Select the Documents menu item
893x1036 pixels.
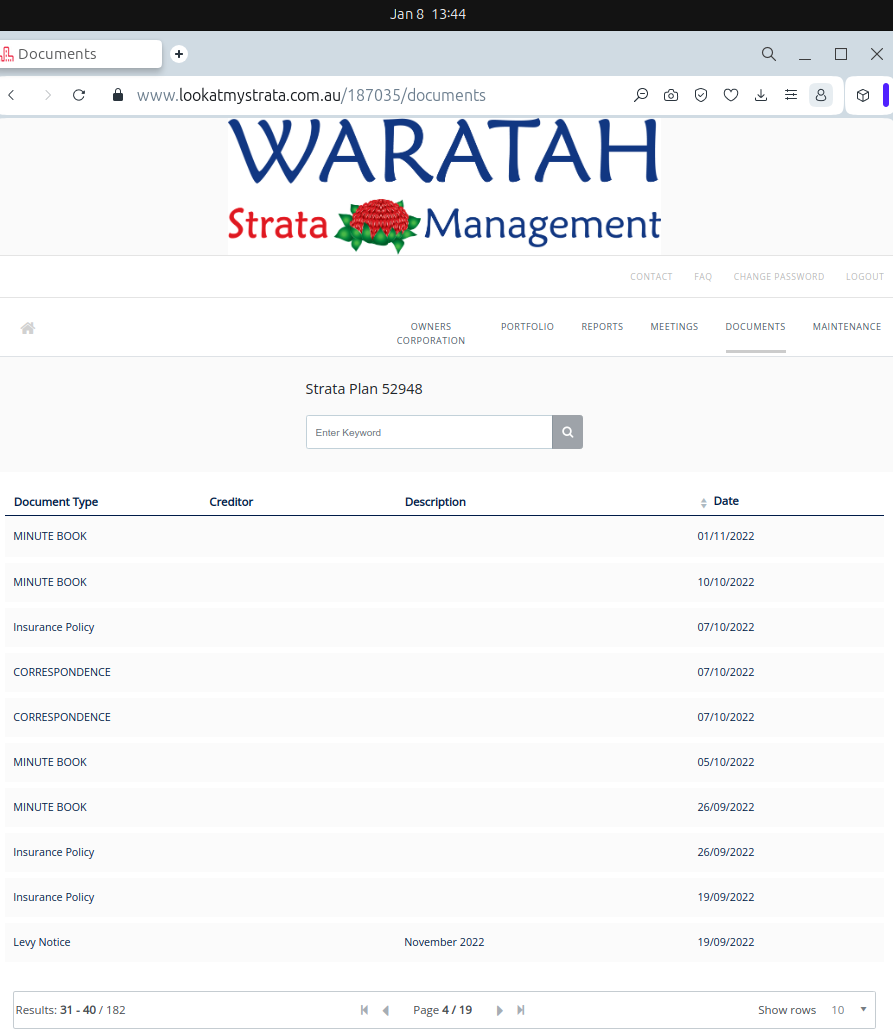coord(755,326)
